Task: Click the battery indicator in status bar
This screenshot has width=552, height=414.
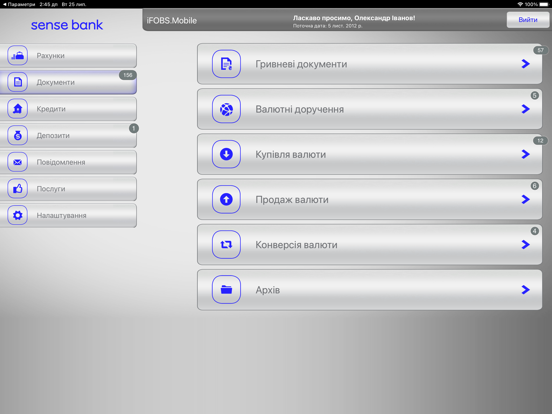Action: tap(544, 4)
